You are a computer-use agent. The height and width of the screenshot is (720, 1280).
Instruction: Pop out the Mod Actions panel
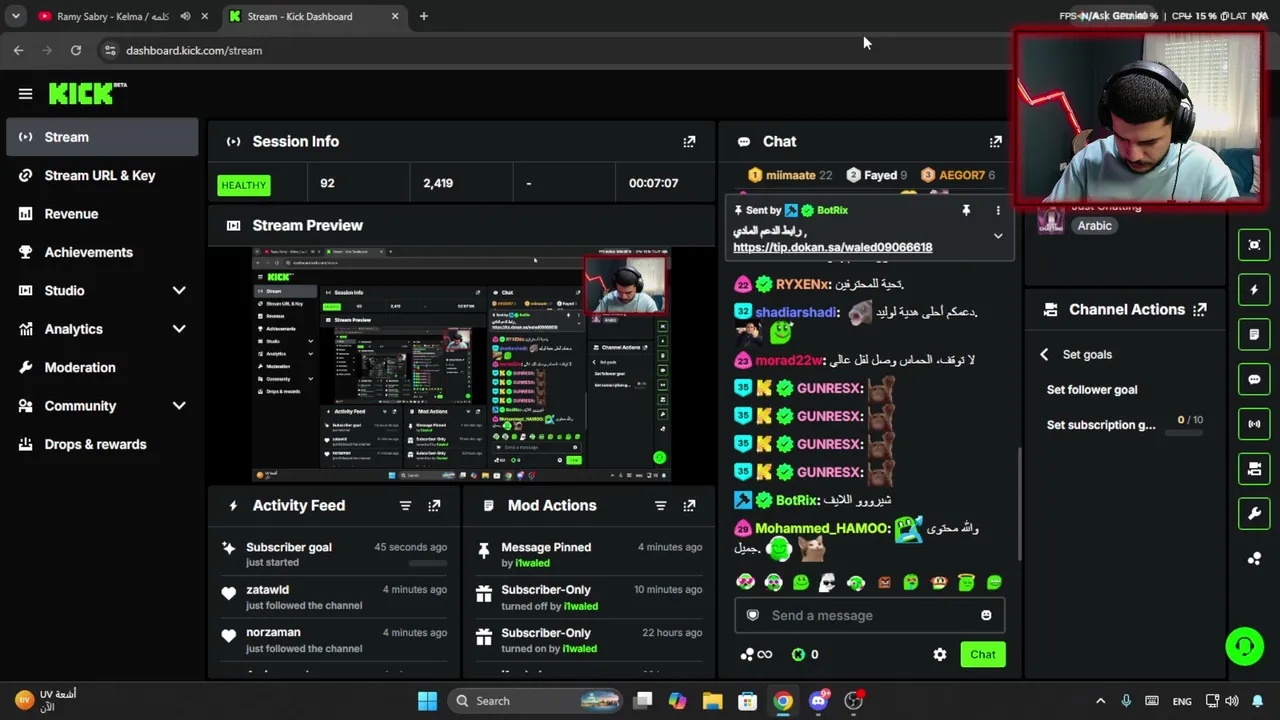(689, 506)
